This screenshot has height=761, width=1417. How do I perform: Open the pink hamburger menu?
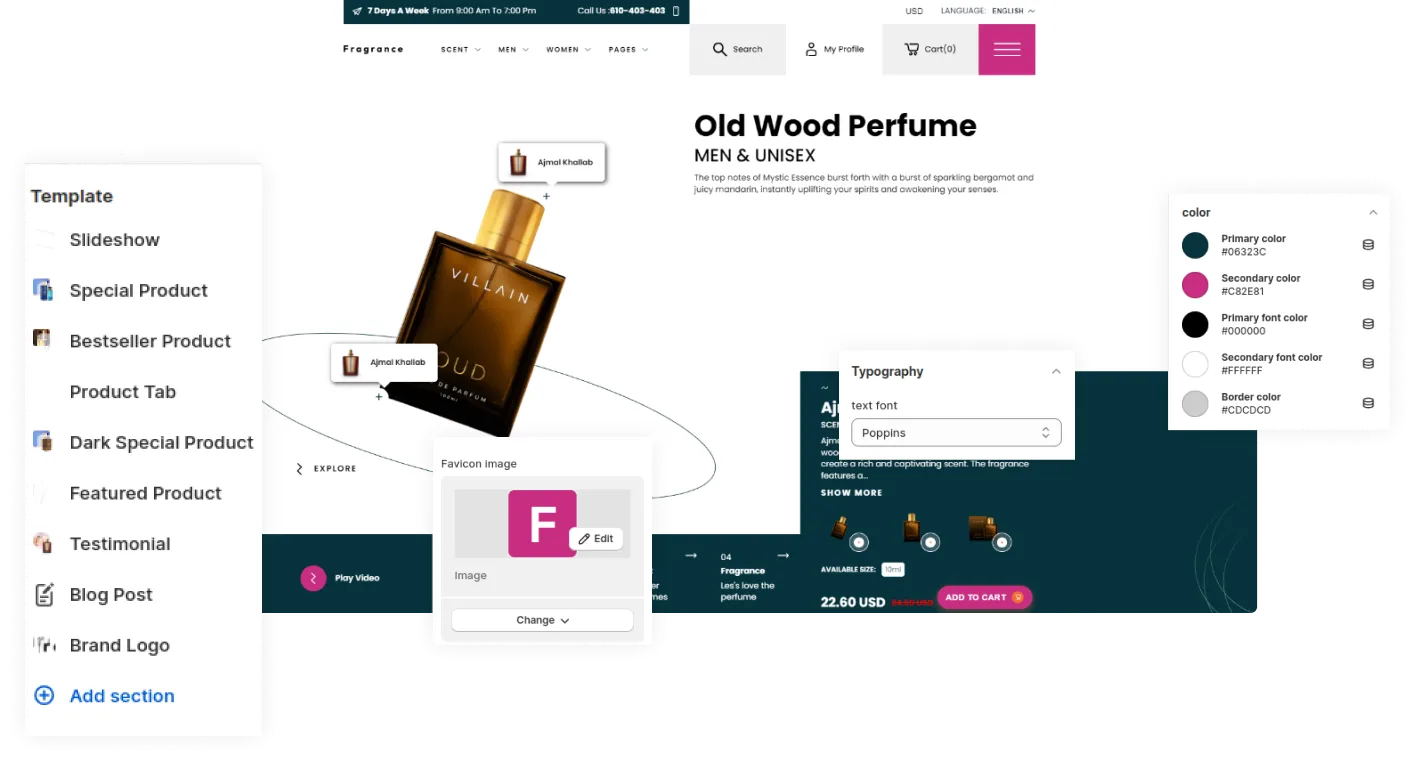click(x=1007, y=49)
